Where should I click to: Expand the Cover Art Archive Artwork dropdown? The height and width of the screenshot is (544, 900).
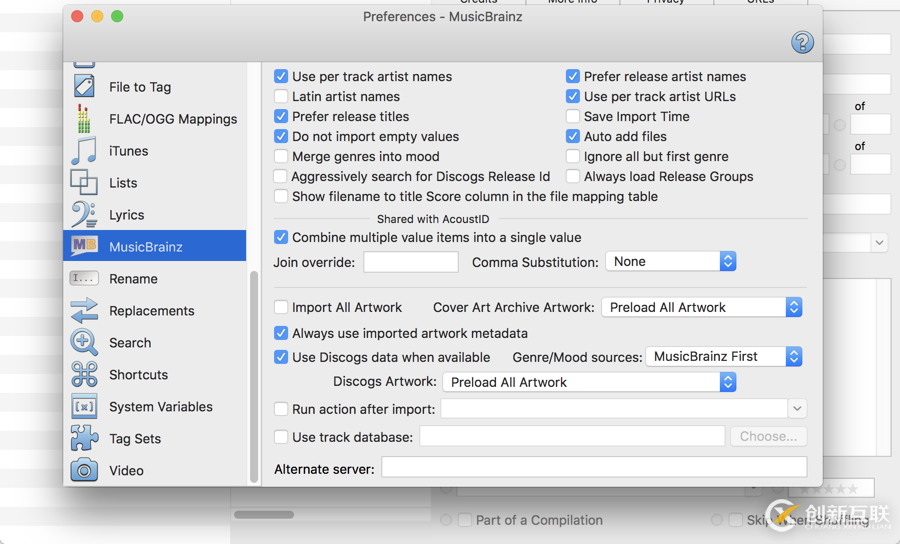tap(702, 308)
